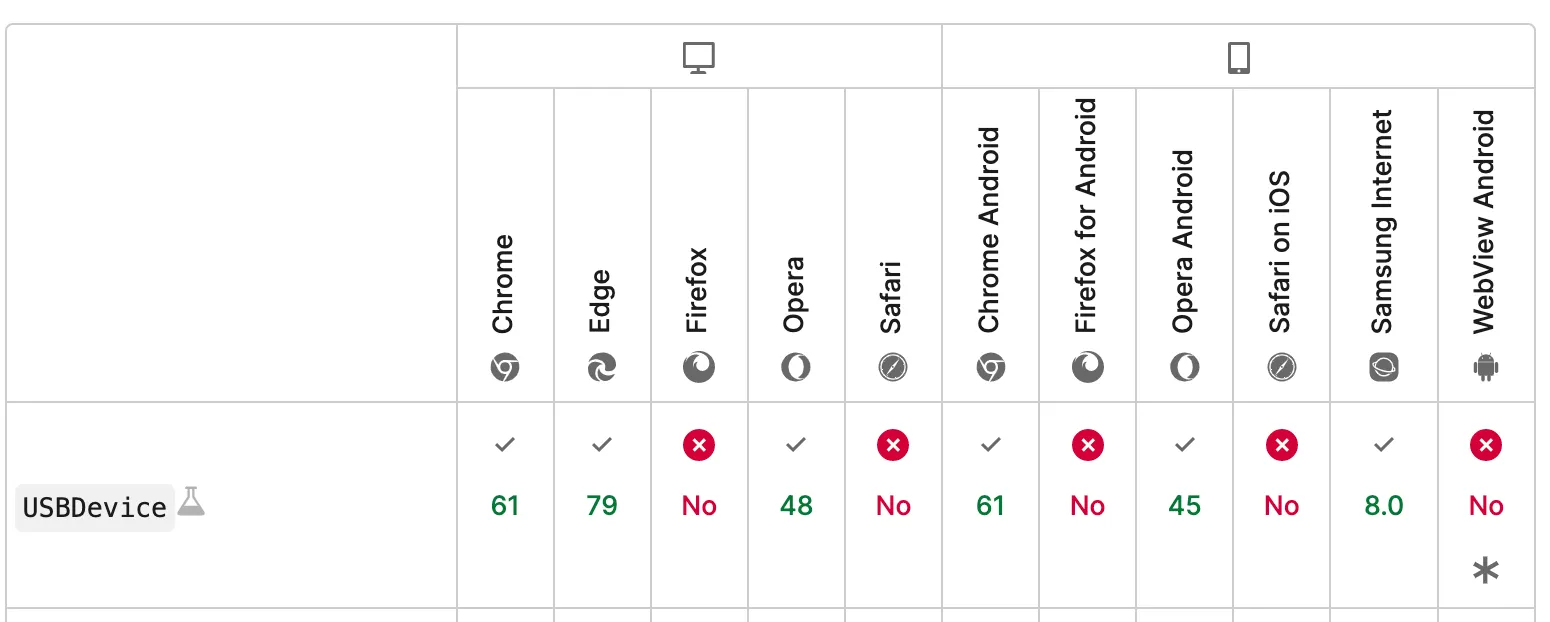Click the desktop Opera browser logo

(x=796, y=368)
